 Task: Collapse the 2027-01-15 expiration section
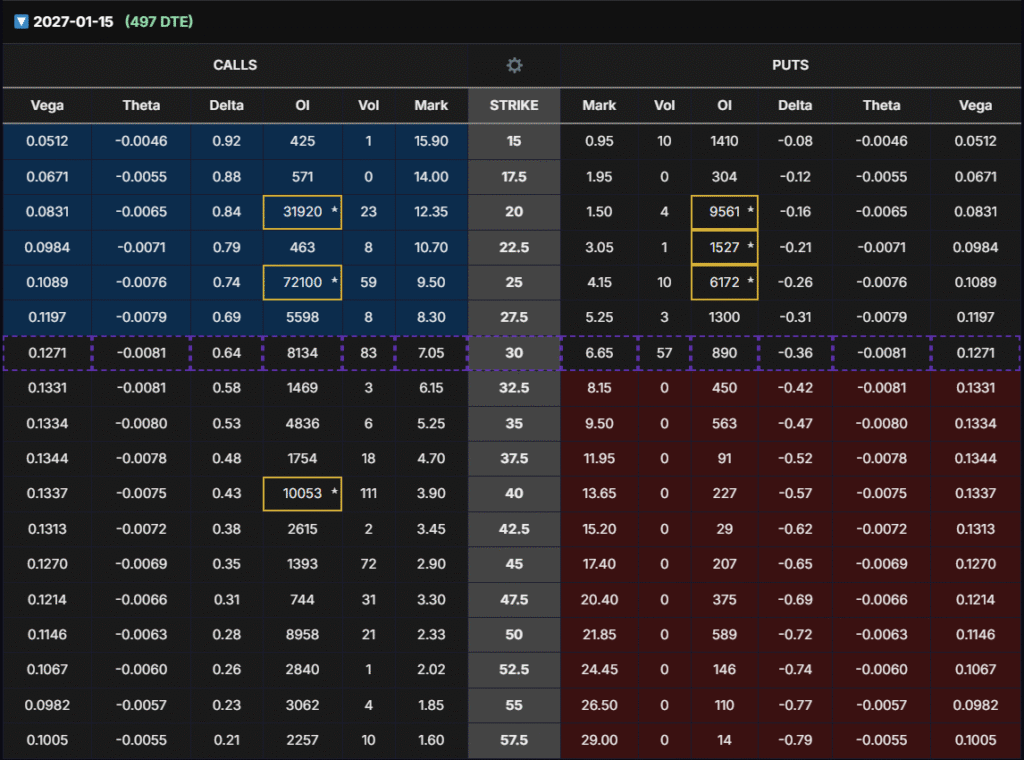click(x=21, y=22)
